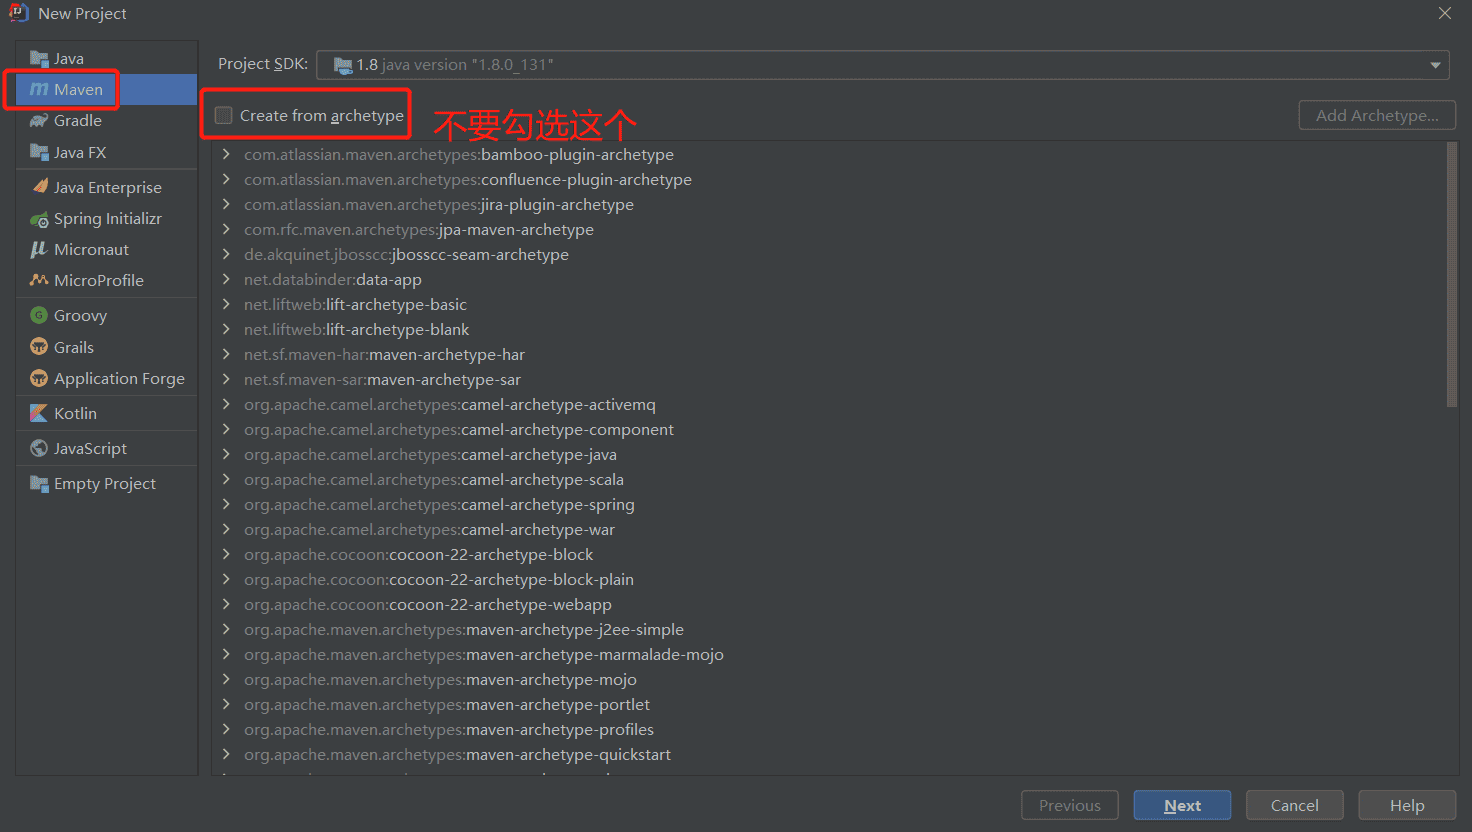Choose Java Enterprise project type
1472x832 pixels.
tap(106, 187)
